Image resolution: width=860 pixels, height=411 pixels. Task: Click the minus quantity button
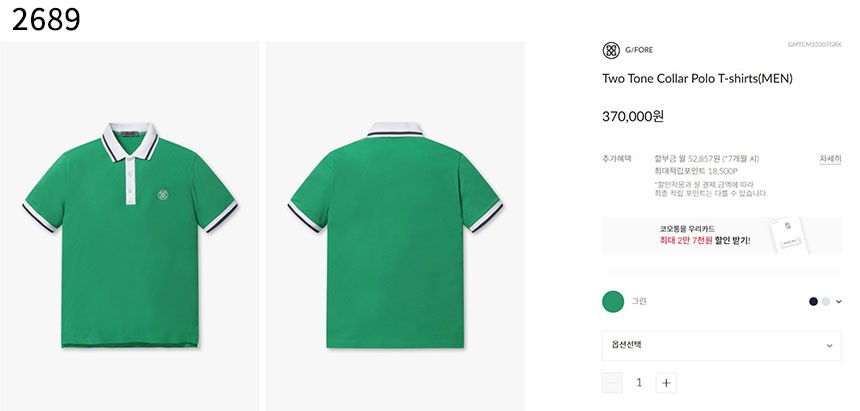612,382
